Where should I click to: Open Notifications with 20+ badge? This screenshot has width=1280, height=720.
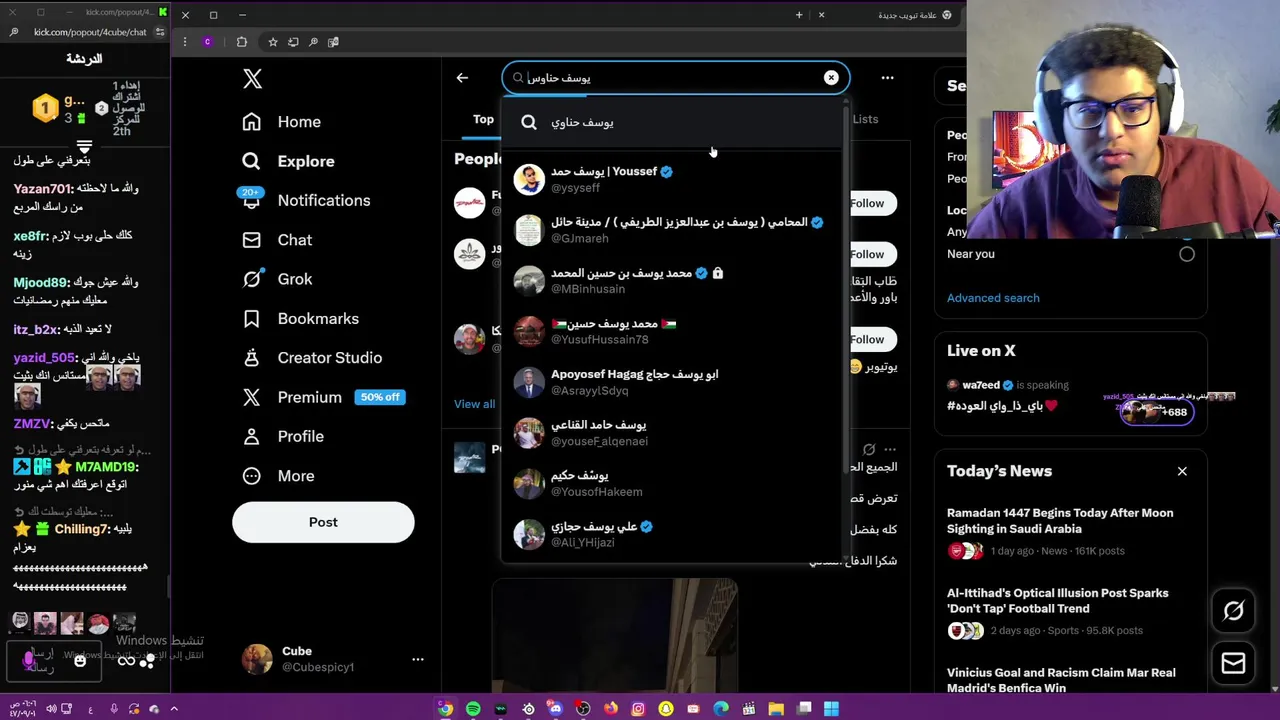(x=306, y=200)
